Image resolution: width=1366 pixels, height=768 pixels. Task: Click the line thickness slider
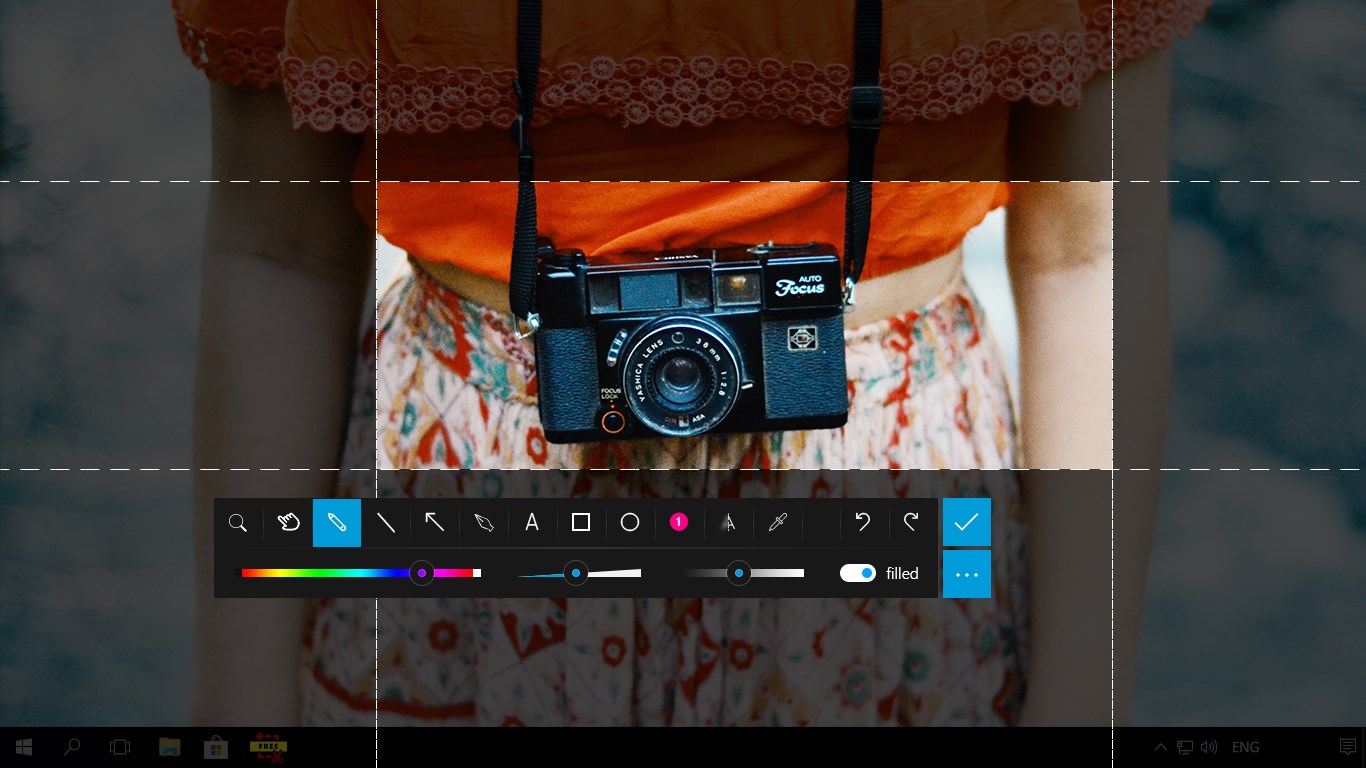(x=580, y=573)
